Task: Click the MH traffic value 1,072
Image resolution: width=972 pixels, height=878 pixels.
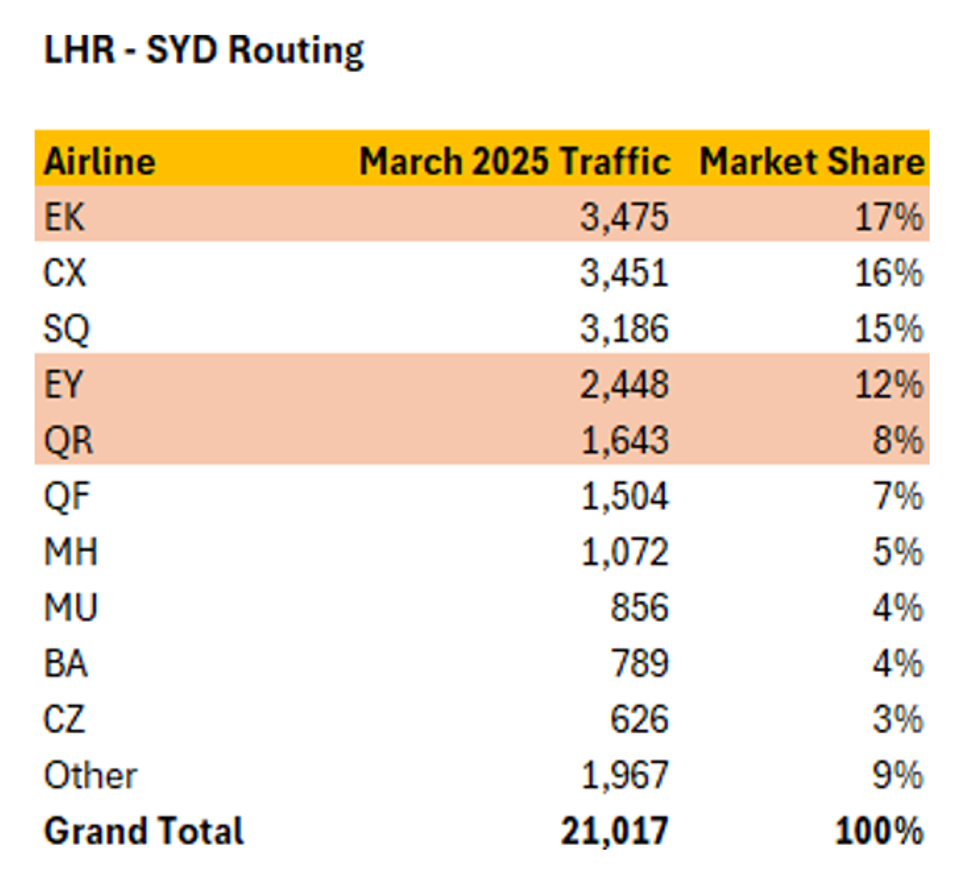Action: pyautogui.click(x=623, y=552)
